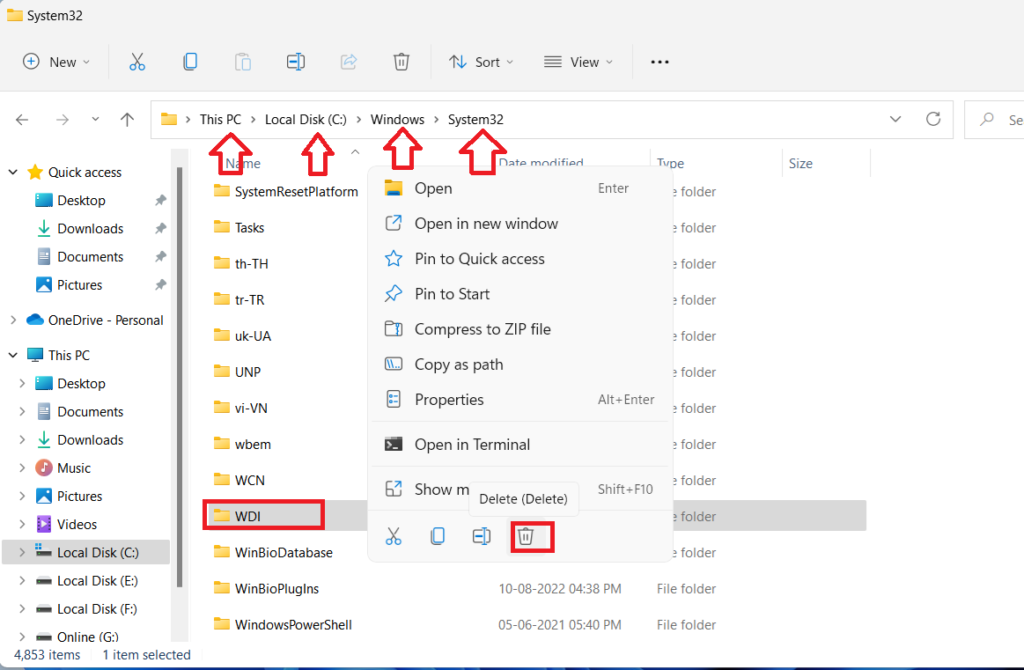Go forward with the right arrow button

click(x=62, y=120)
